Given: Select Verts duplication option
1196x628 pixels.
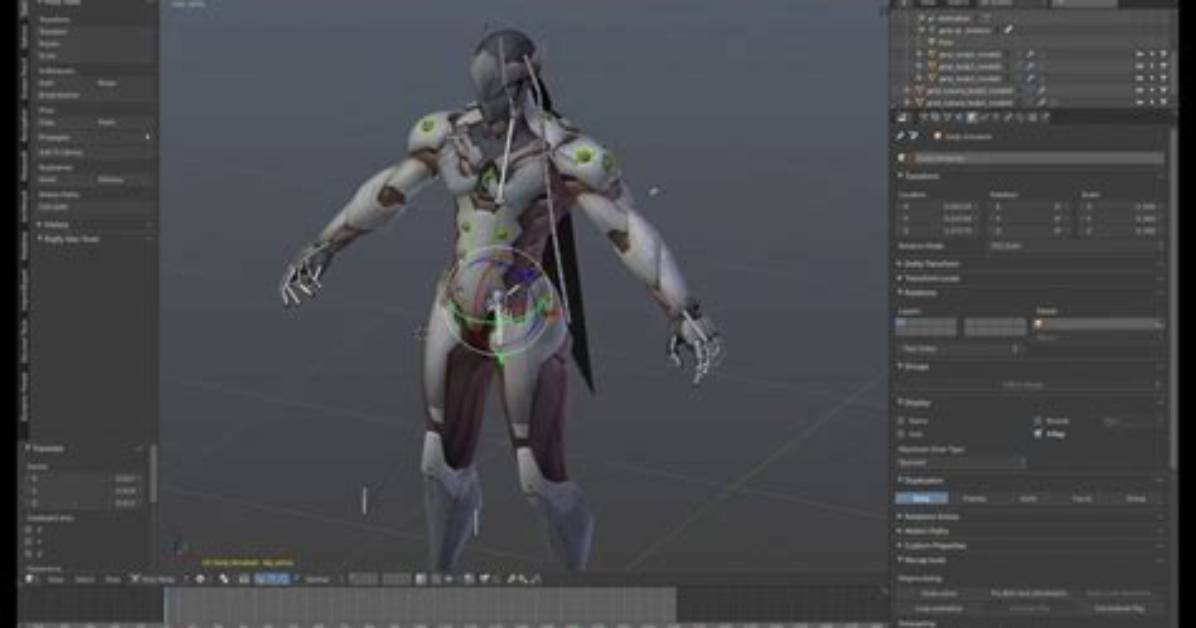Looking at the screenshot, I should 1028,498.
